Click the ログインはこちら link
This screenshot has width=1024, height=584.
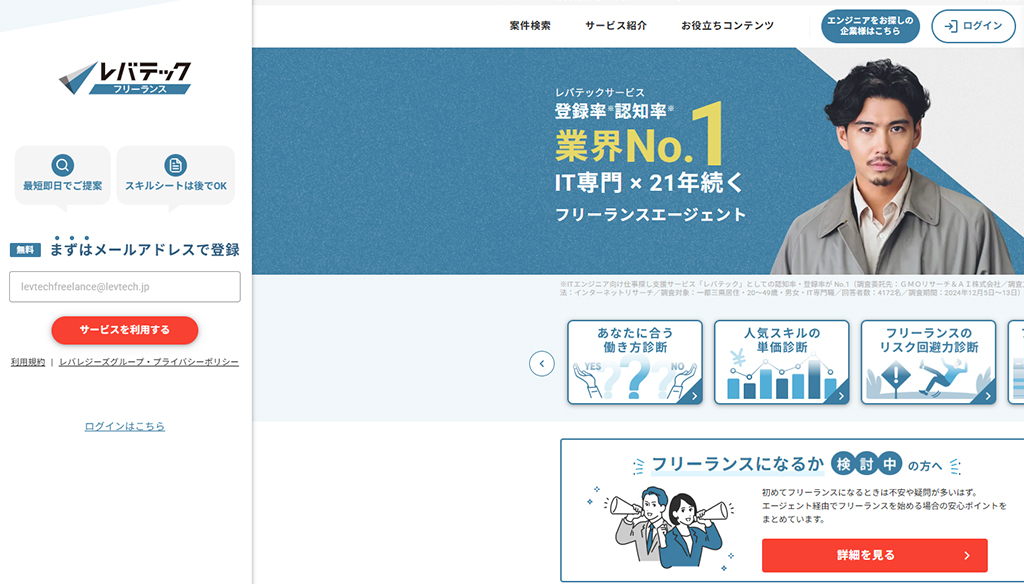coord(125,425)
